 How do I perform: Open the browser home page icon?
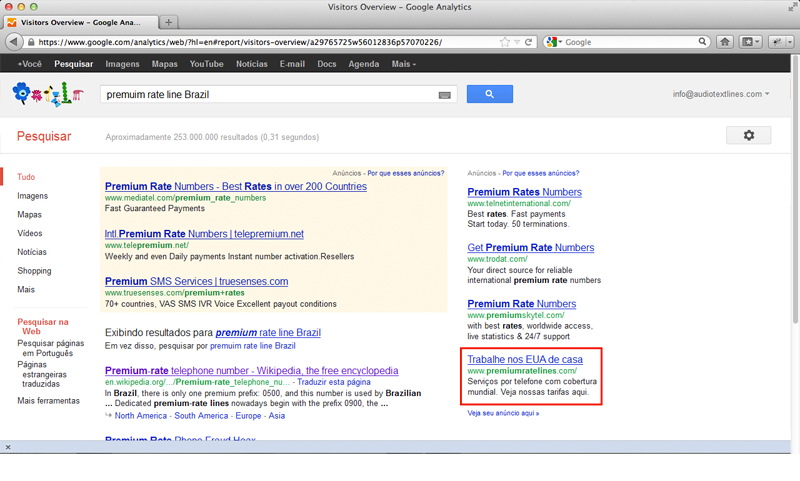[x=724, y=42]
